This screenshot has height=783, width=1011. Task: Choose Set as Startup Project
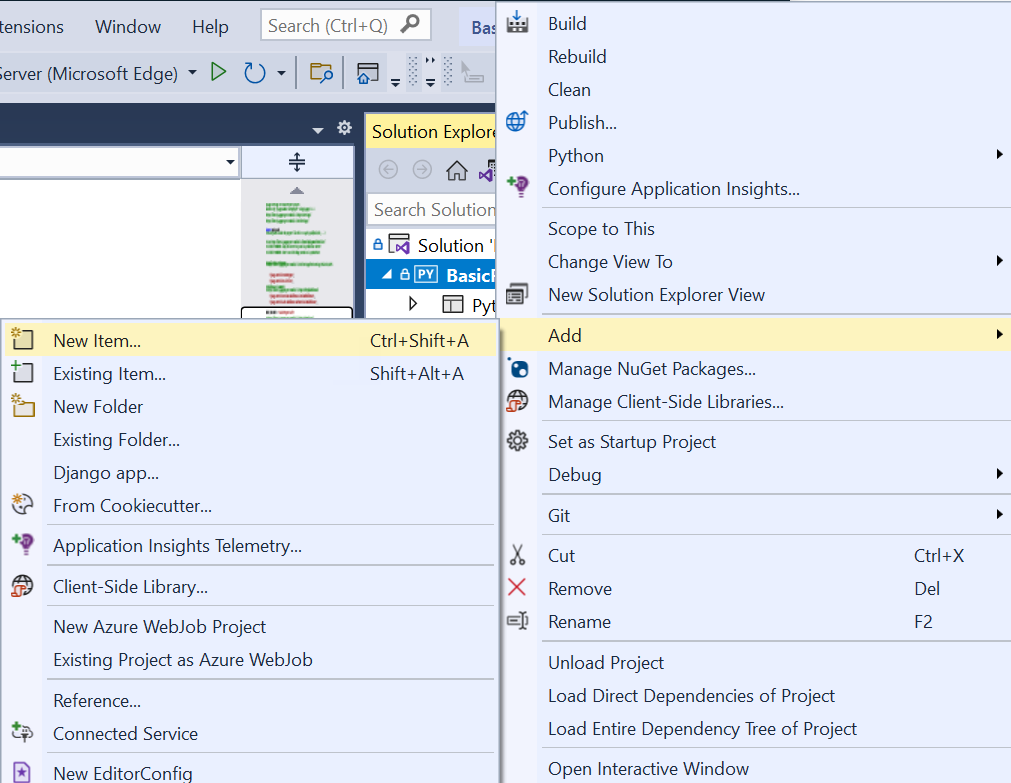632,441
